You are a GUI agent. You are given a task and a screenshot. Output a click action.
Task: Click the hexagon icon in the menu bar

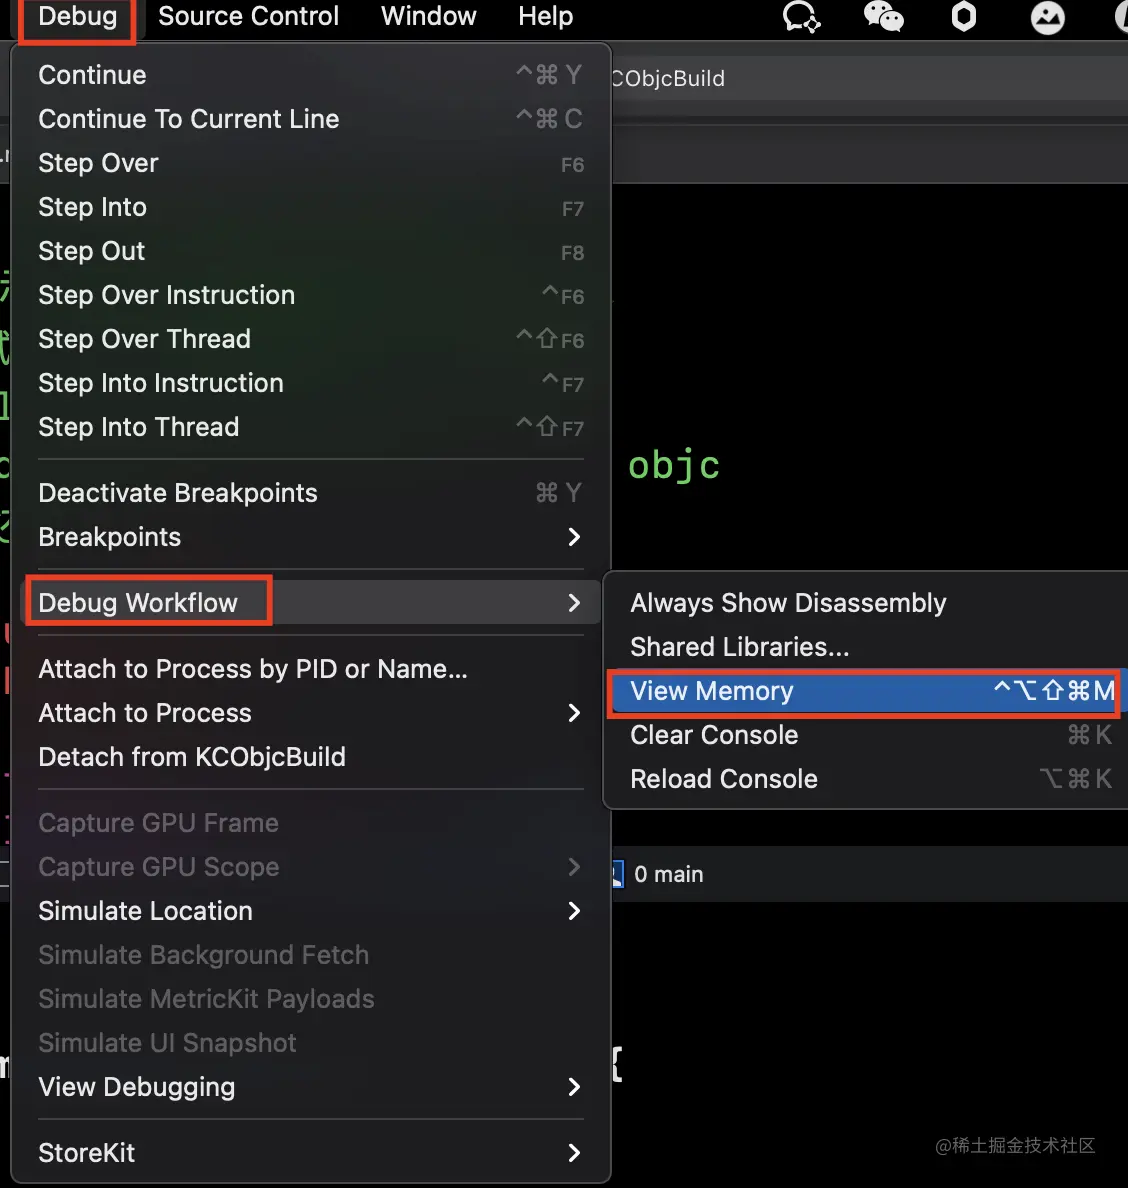click(964, 17)
